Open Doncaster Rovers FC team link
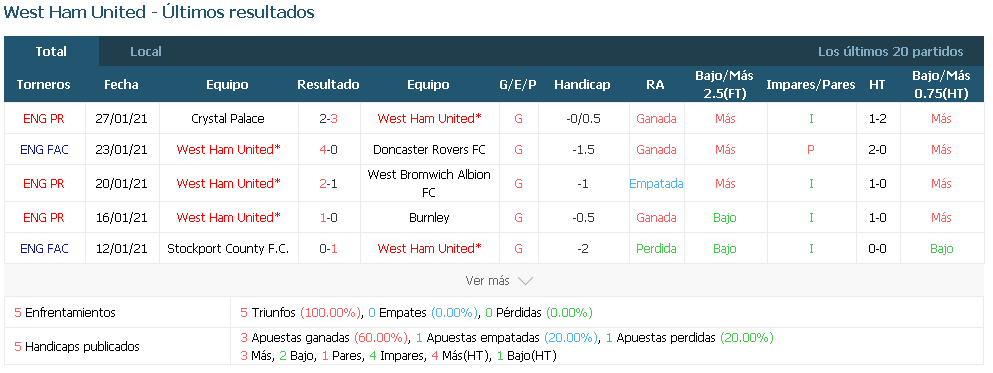Screen dimensions: 993x373 (x=429, y=150)
